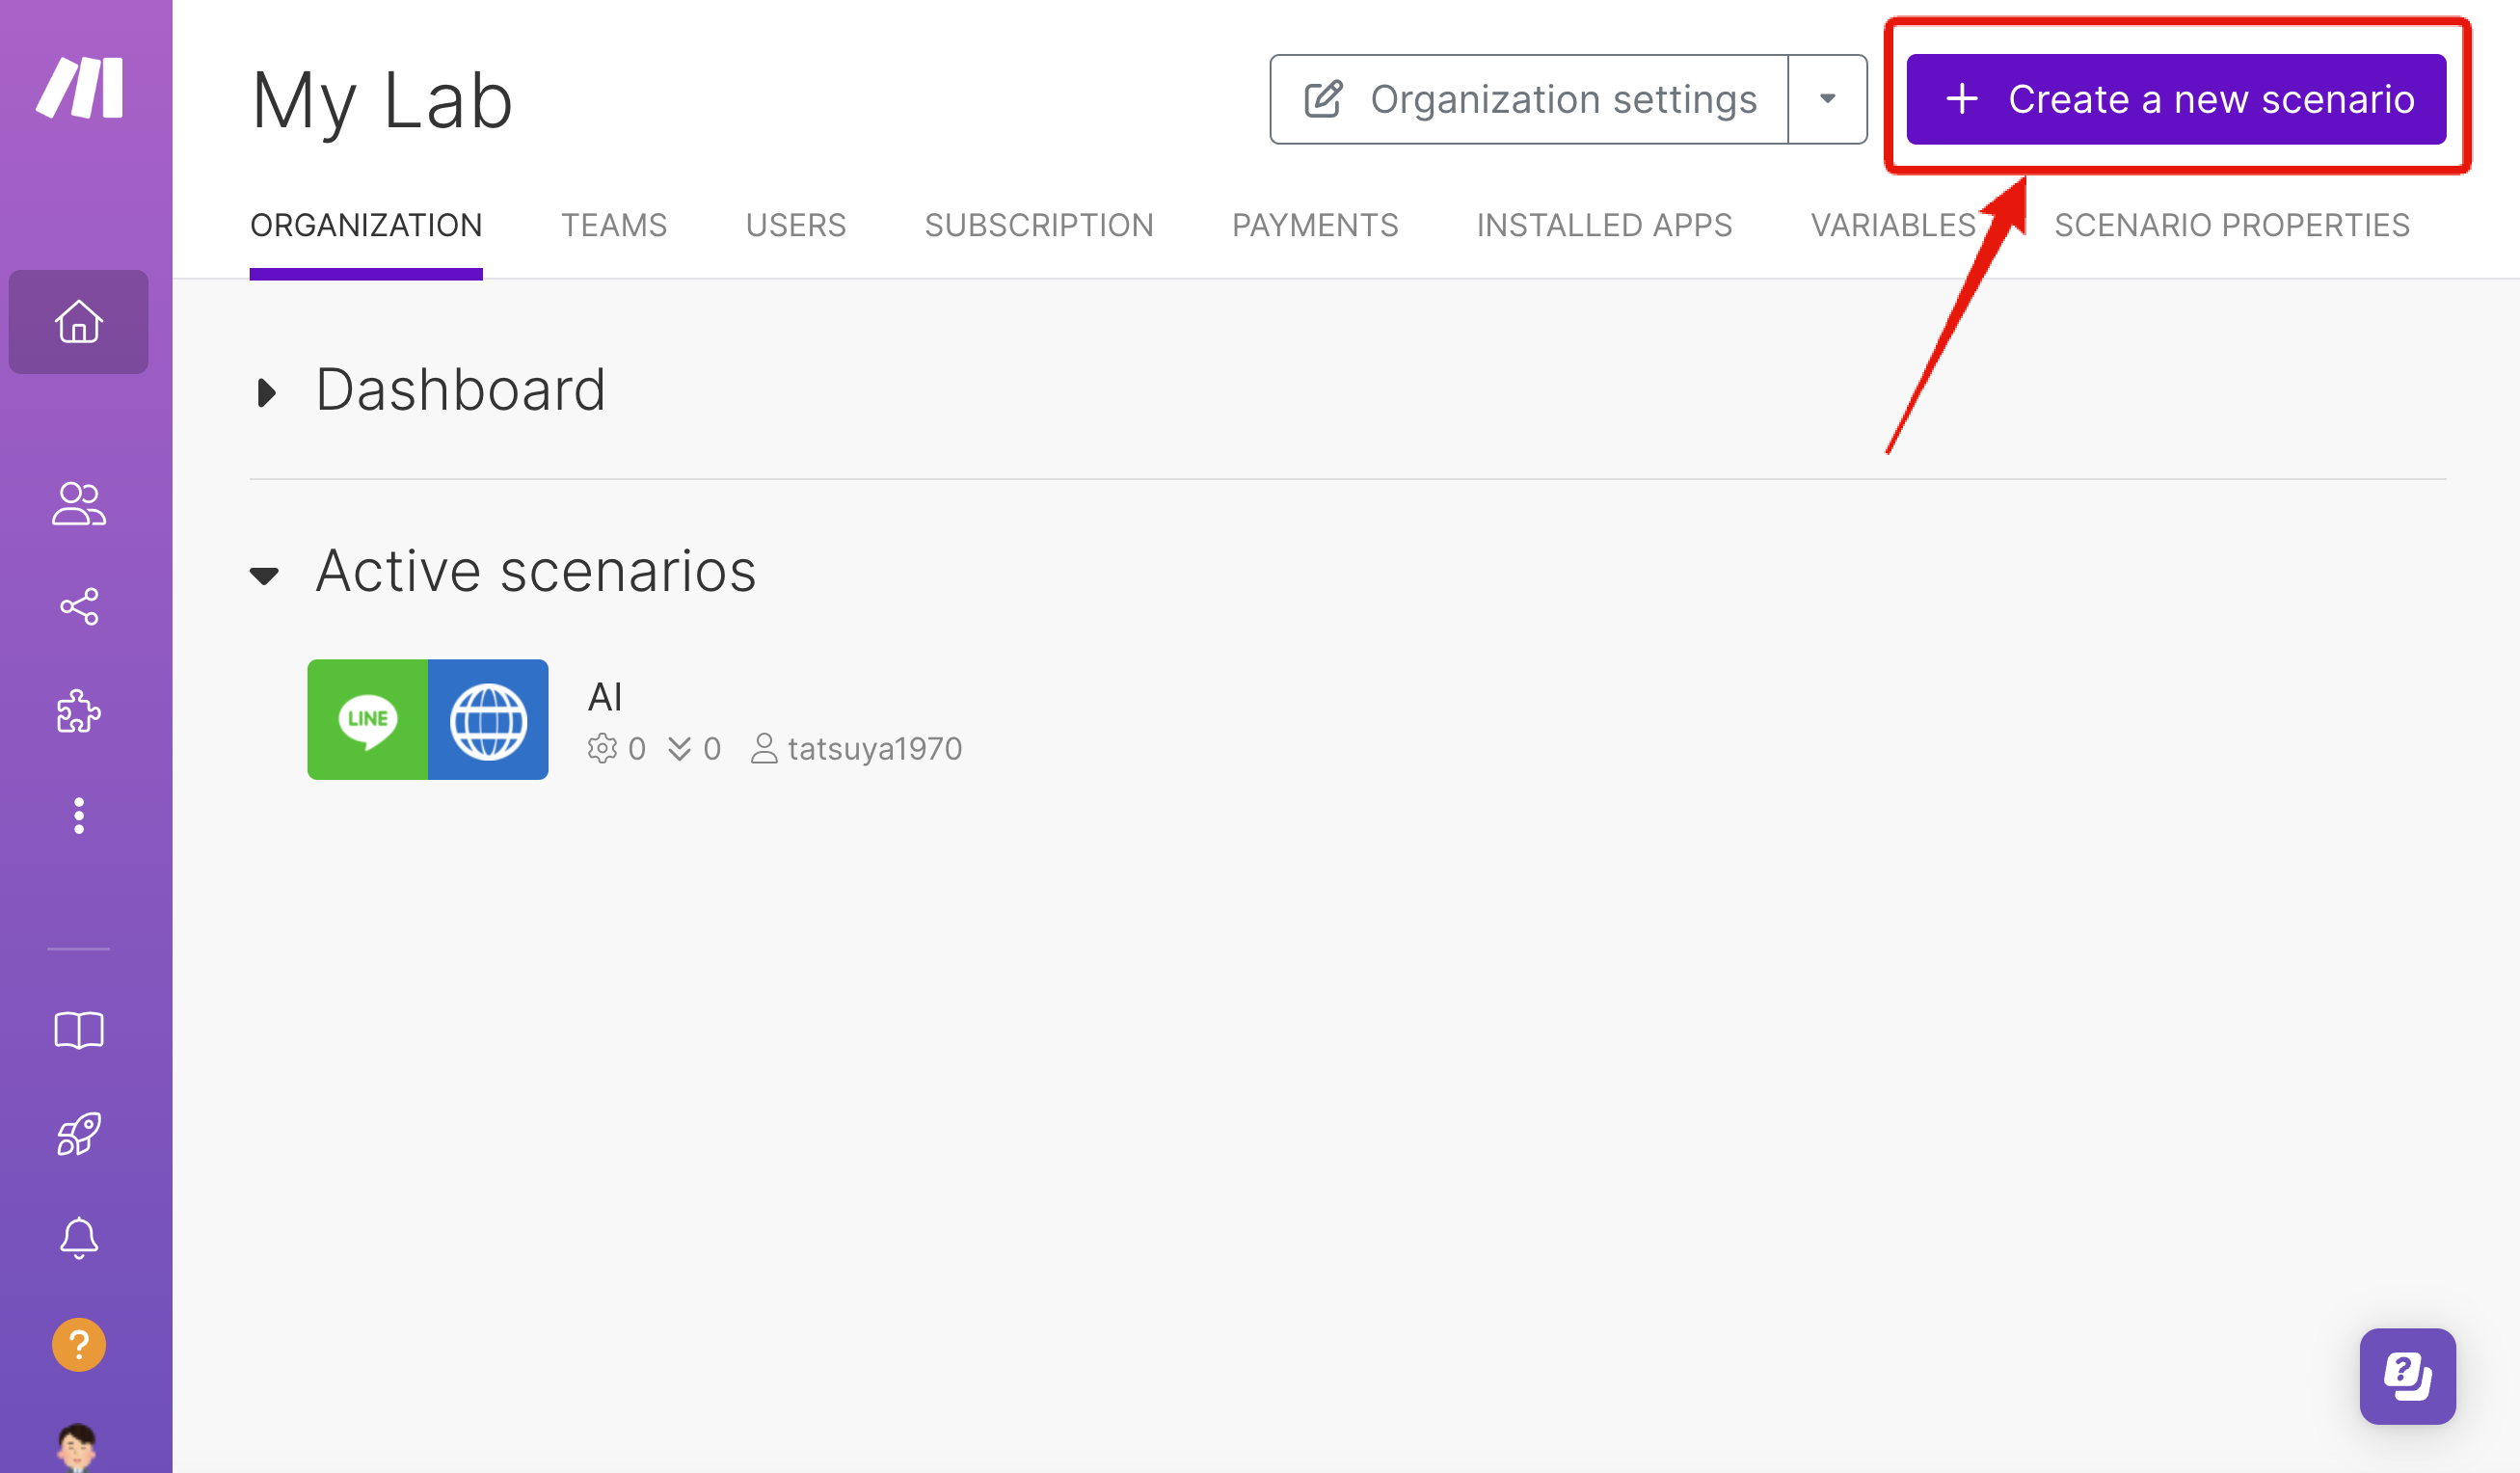The height and width of the screenshot is (1473, 2520).
Task: Click the three-dot More menu in sidebar
Action: click(x=79, y=816)
